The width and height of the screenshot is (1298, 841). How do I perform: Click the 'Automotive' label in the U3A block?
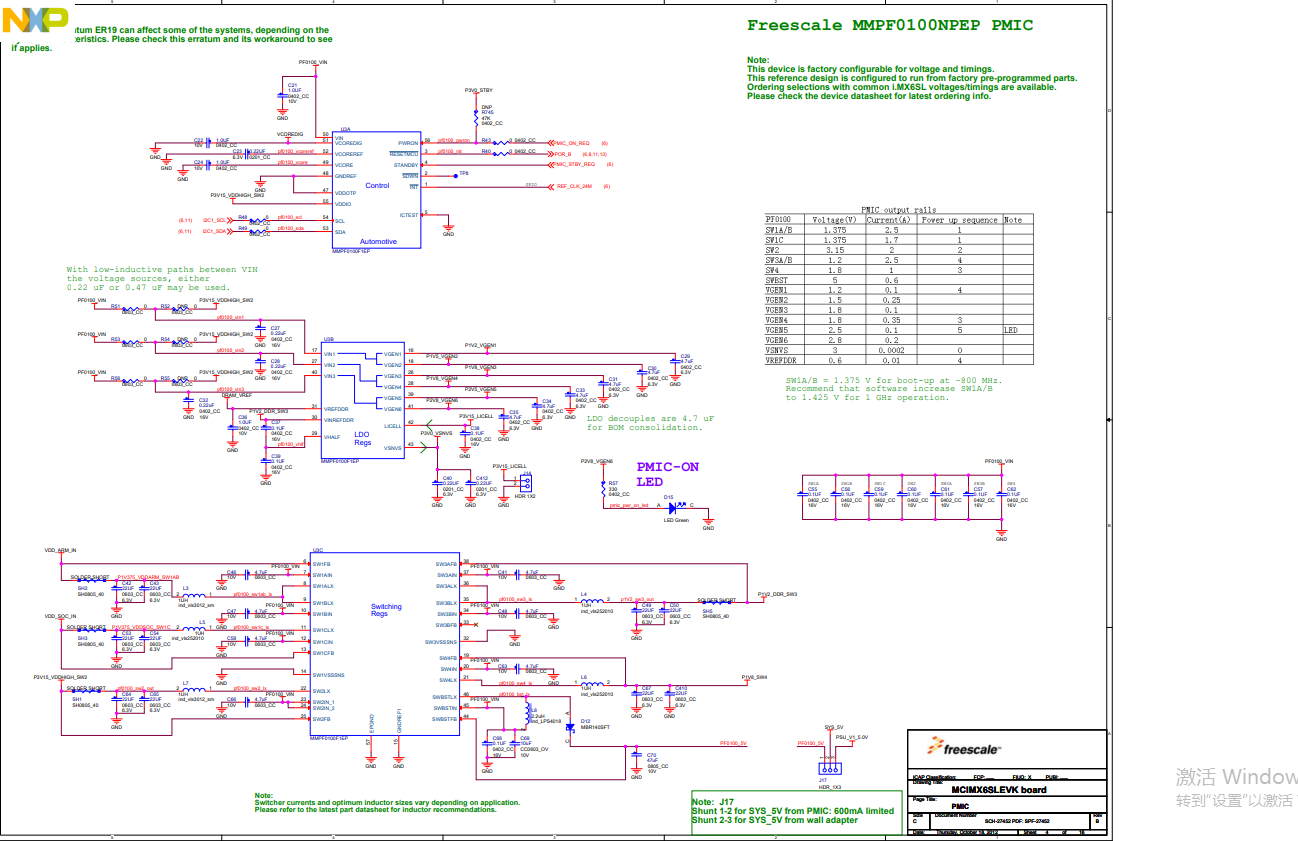click(378, 242)
